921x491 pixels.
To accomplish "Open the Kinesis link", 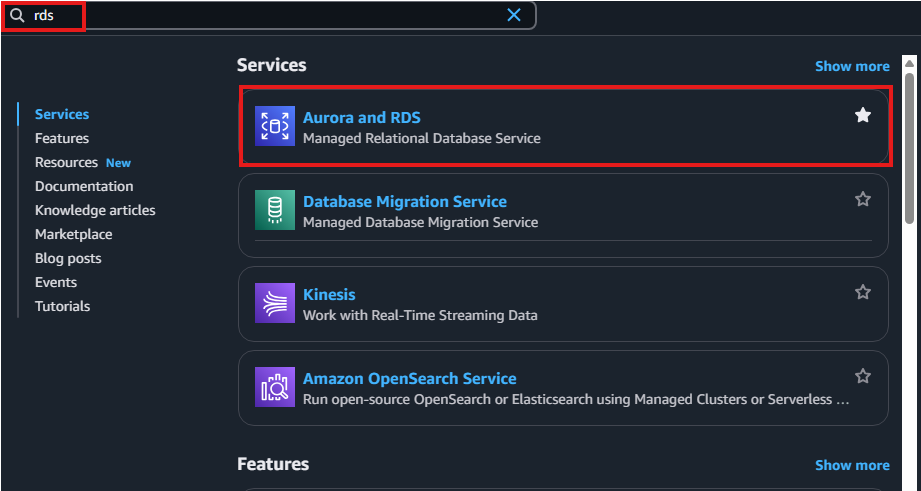I will pyautogui.click(x=329, y=294).
